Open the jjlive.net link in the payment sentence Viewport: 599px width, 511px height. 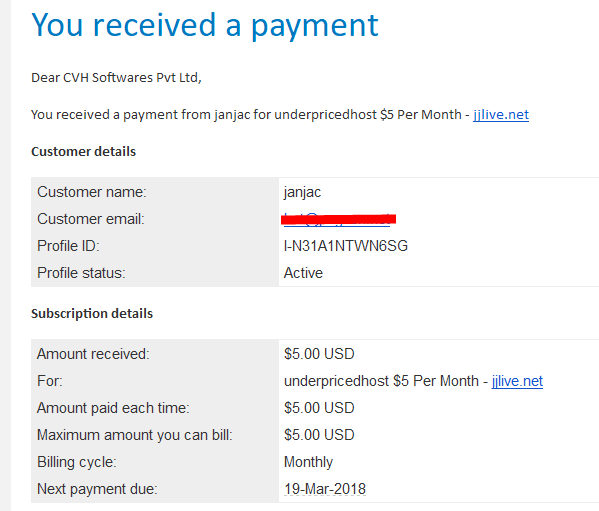coord(501,115)
